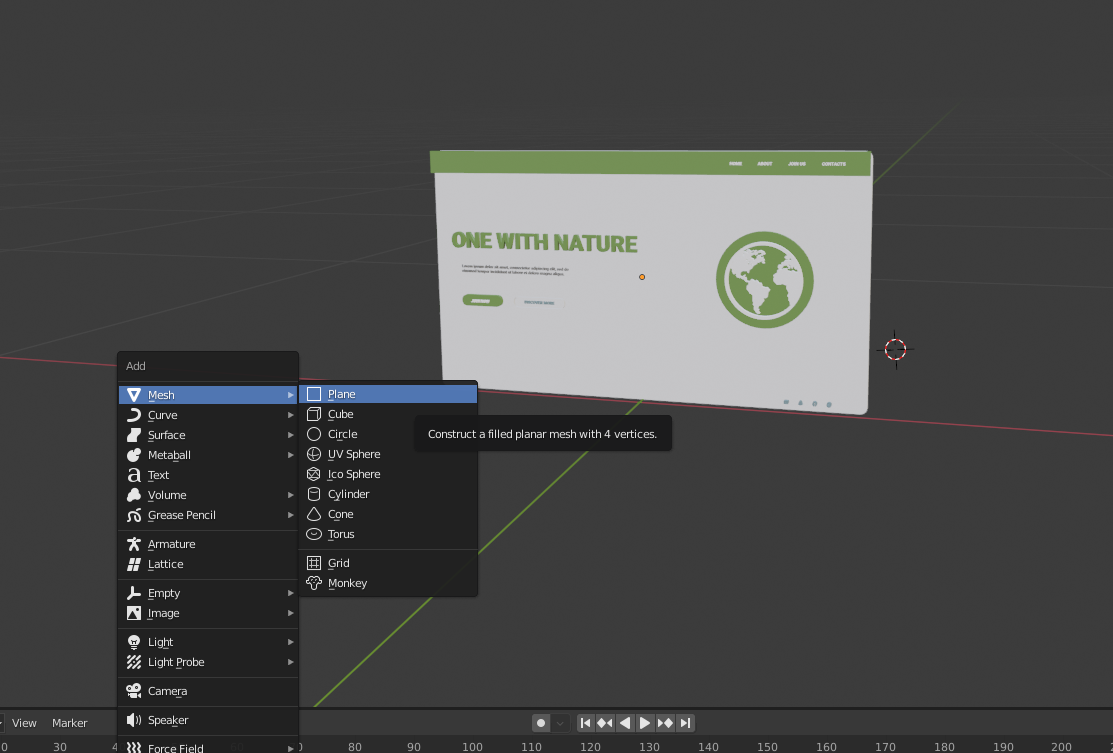Viewport: 1113px width, 753px height.
Task: Click the Armature icon
Action: 133,544
